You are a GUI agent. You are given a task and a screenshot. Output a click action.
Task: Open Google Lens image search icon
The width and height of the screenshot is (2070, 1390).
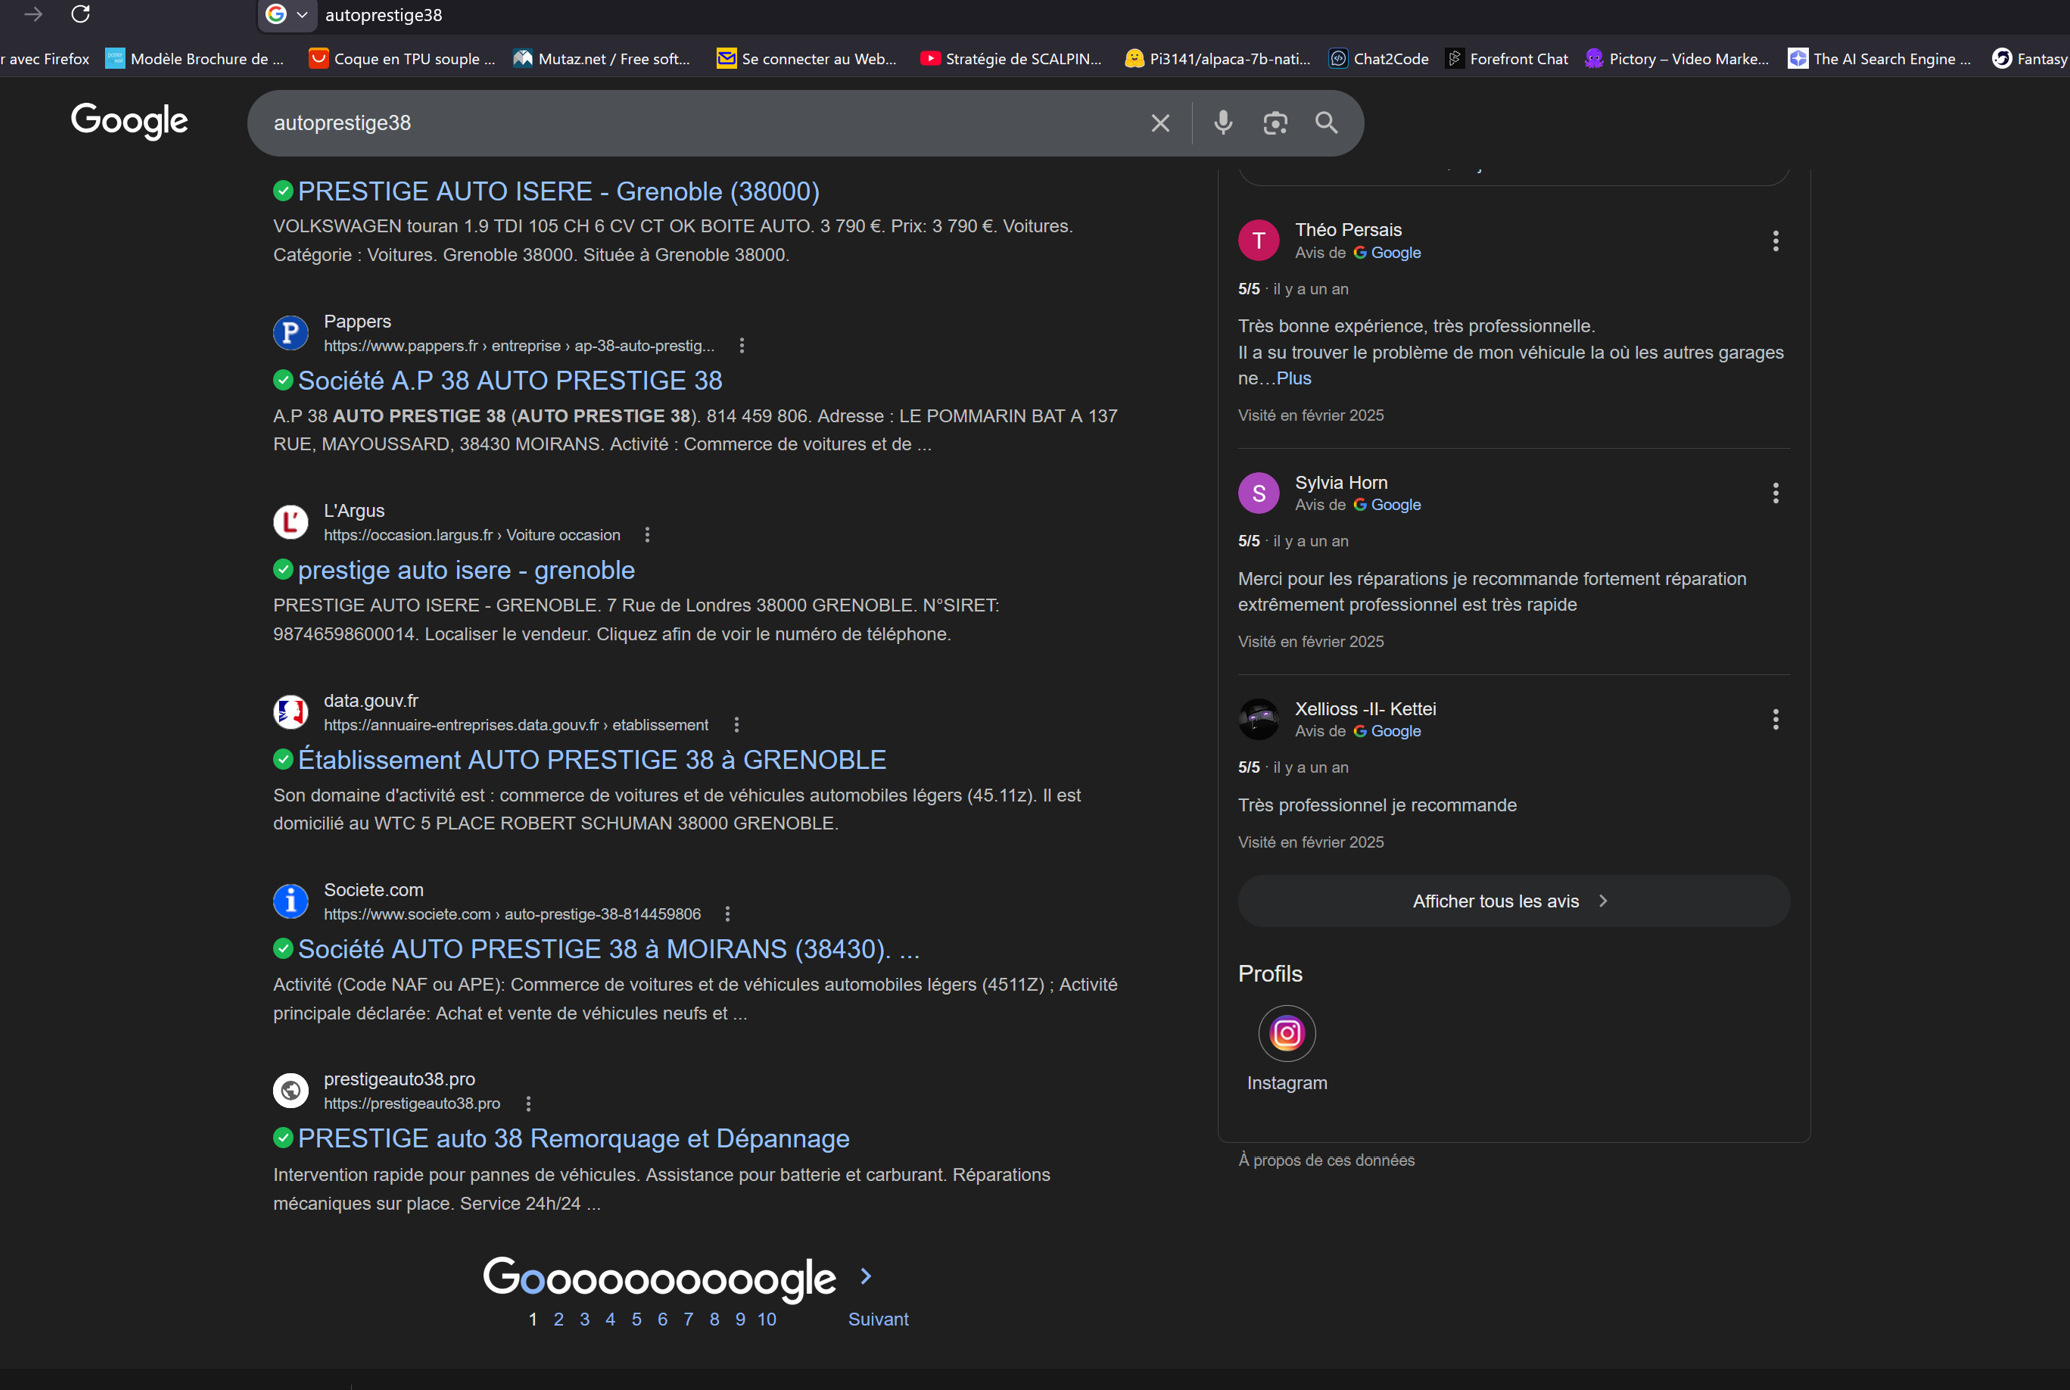tap(1275, 123)
